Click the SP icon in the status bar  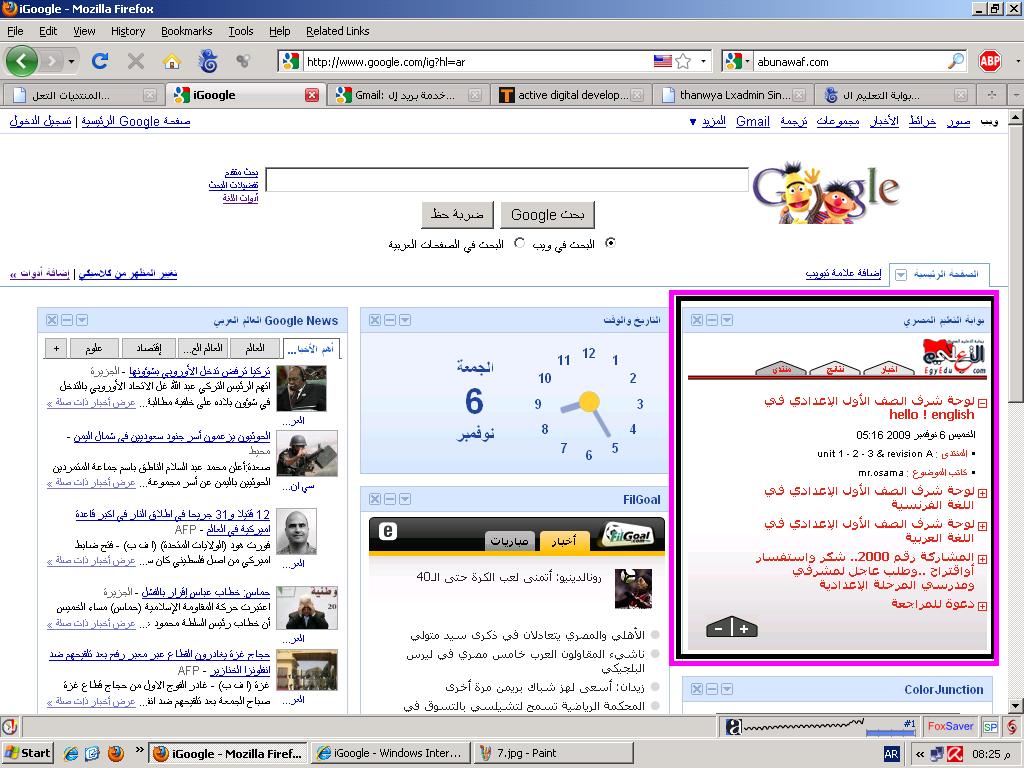tap(991, 727)
